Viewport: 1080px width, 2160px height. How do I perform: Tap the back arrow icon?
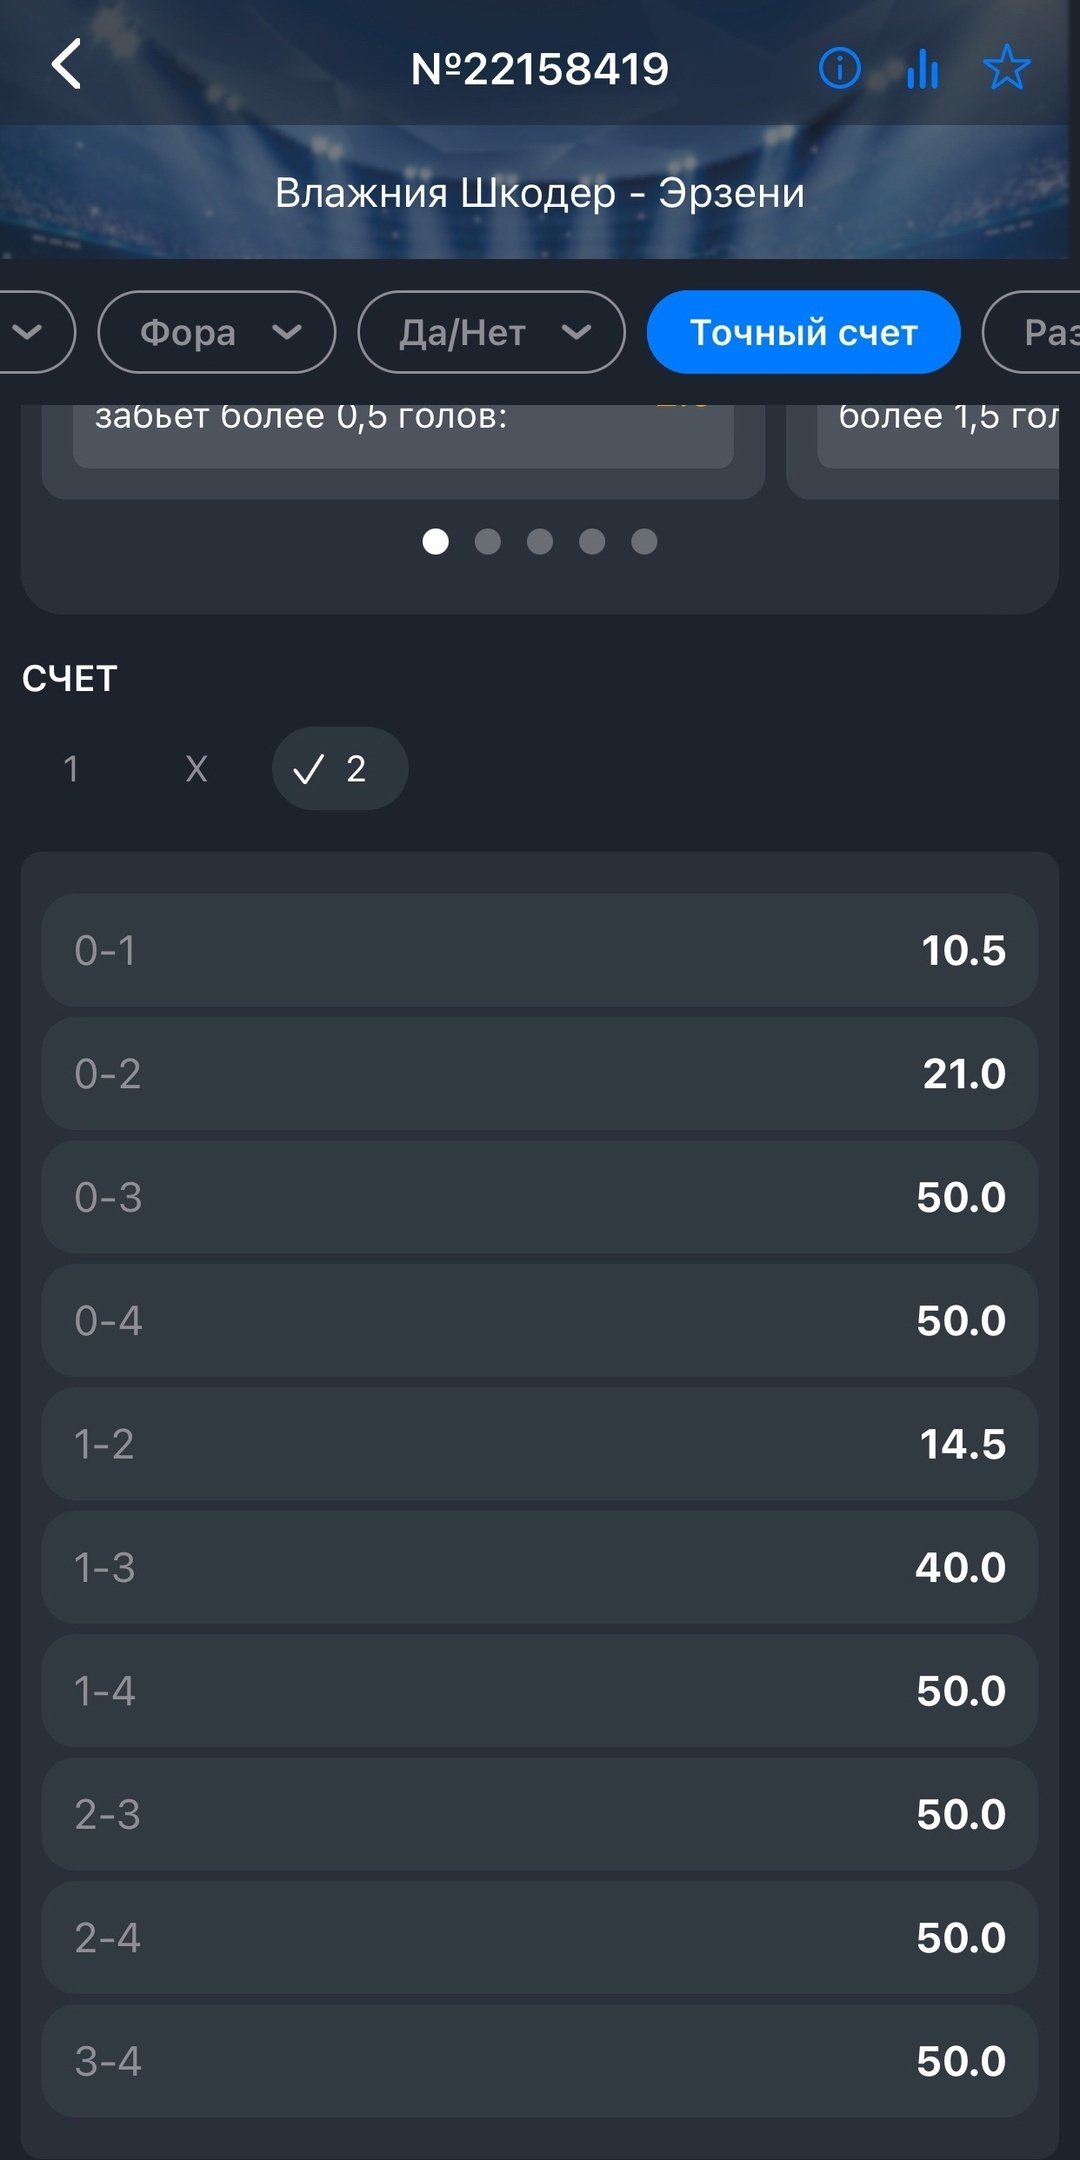pyautogui.click(x=66, y=66)
